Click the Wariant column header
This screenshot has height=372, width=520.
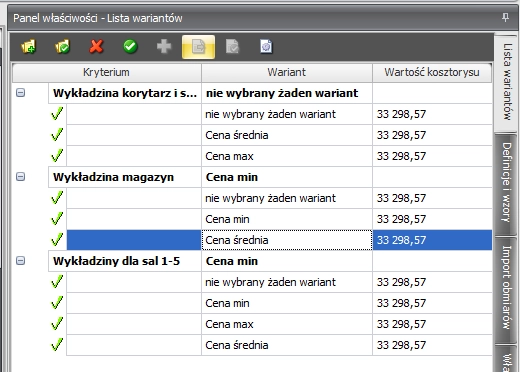point(287,72)
